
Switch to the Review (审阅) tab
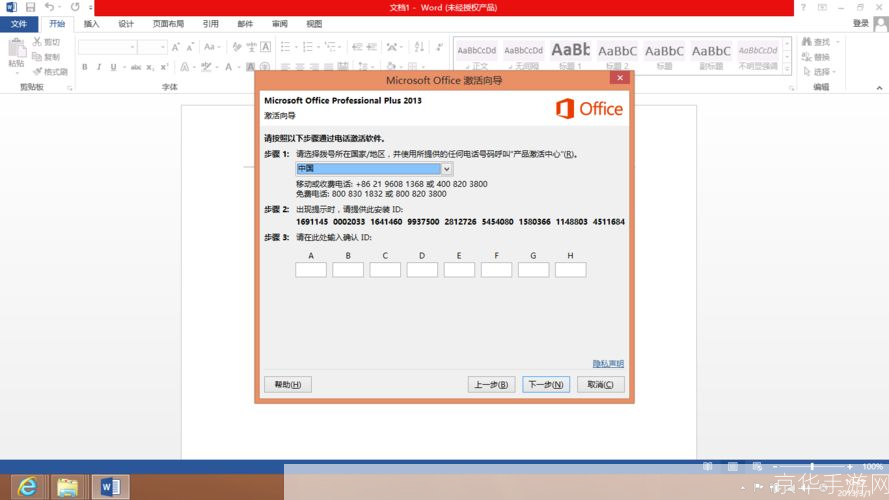[x=280, y=24]
